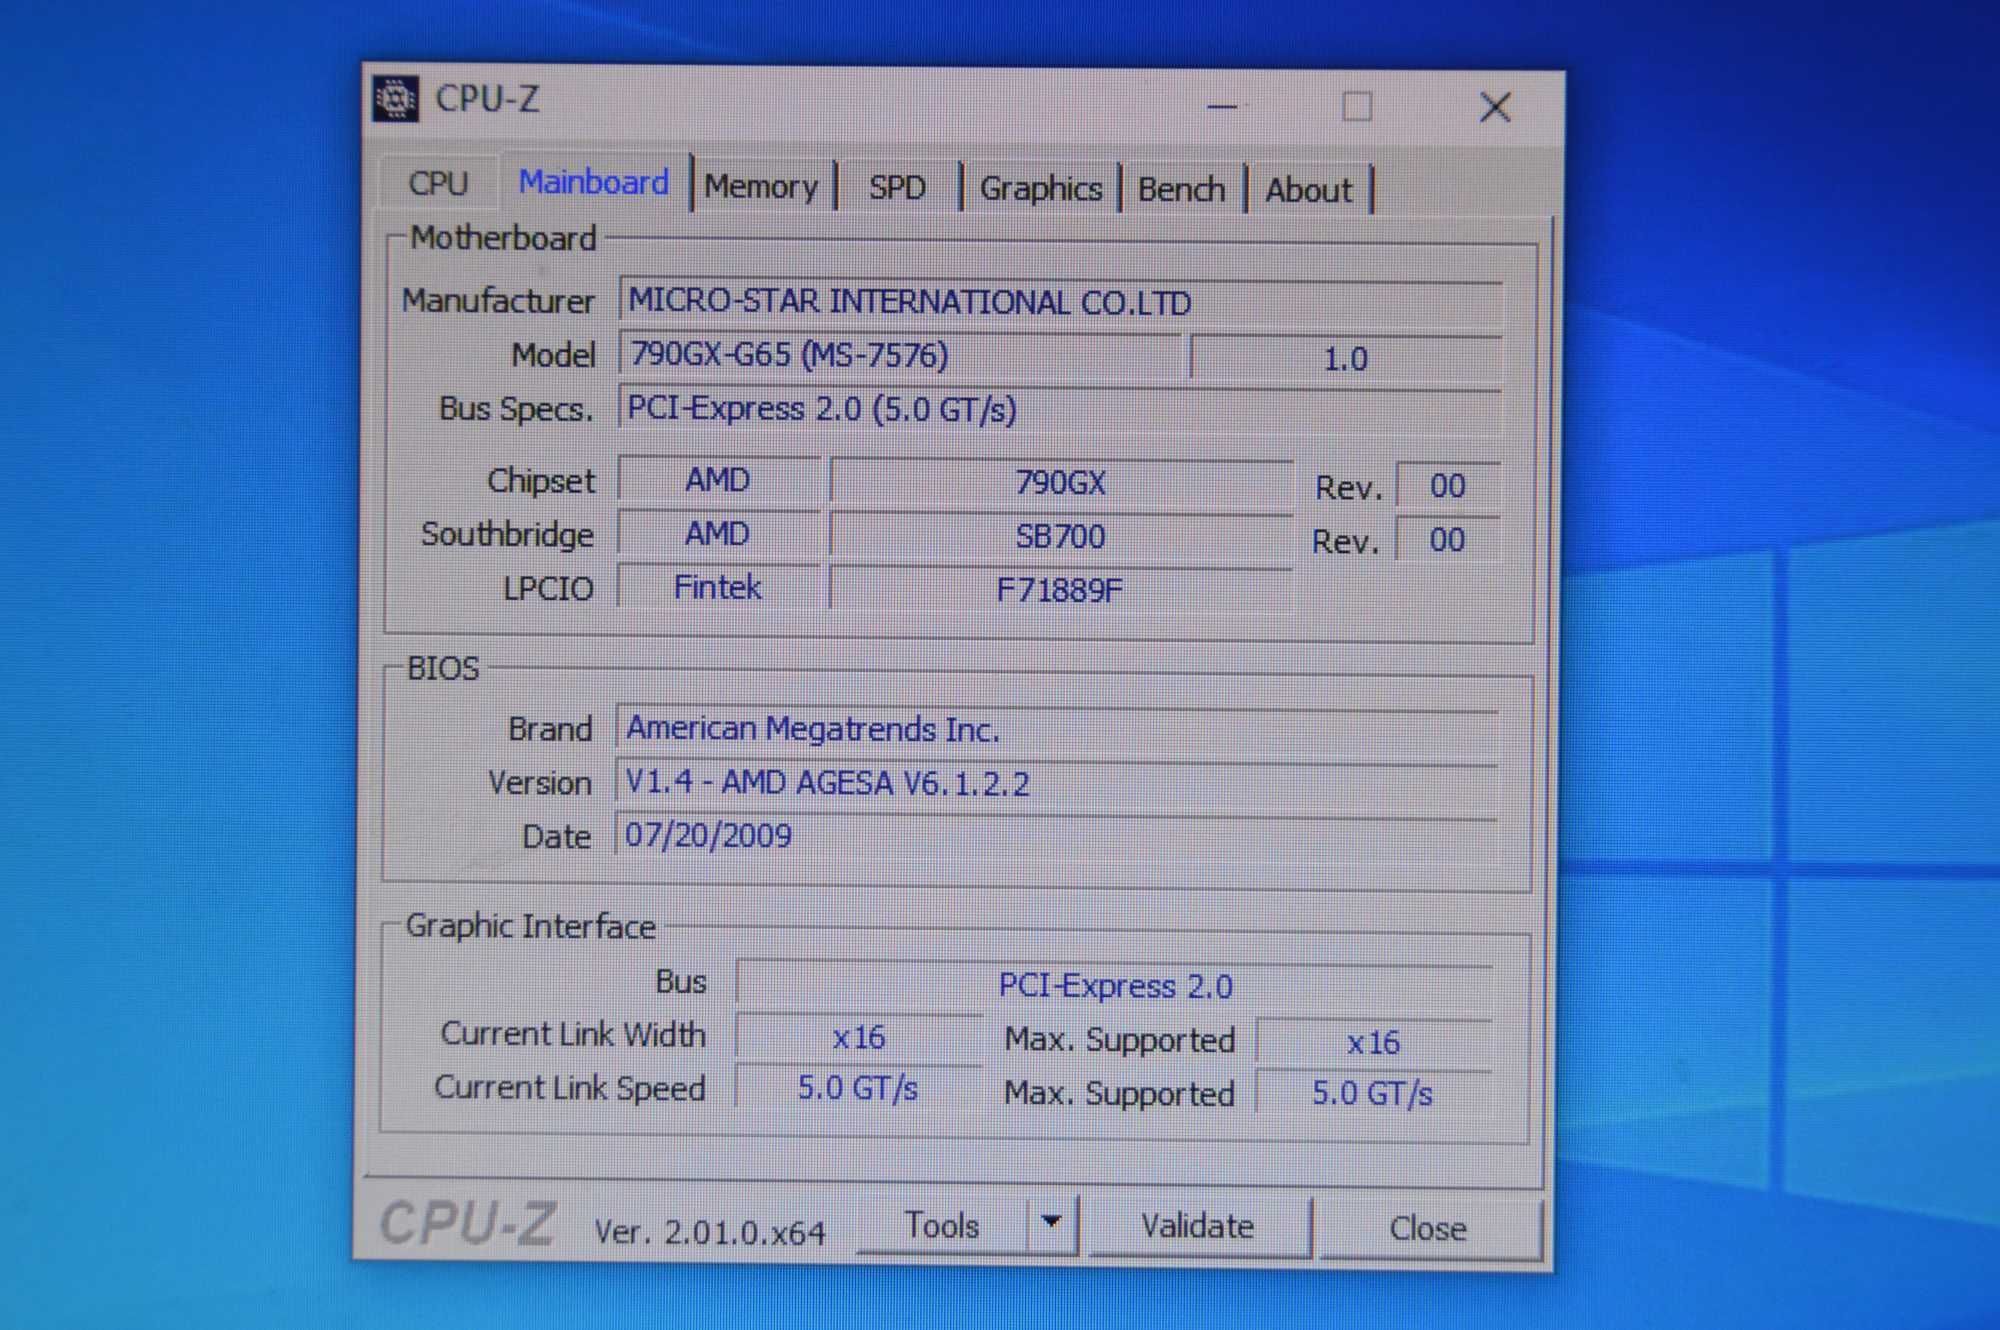
Task: Click the LPCIO model field F71889F
Action: [x=1061, y=590]
